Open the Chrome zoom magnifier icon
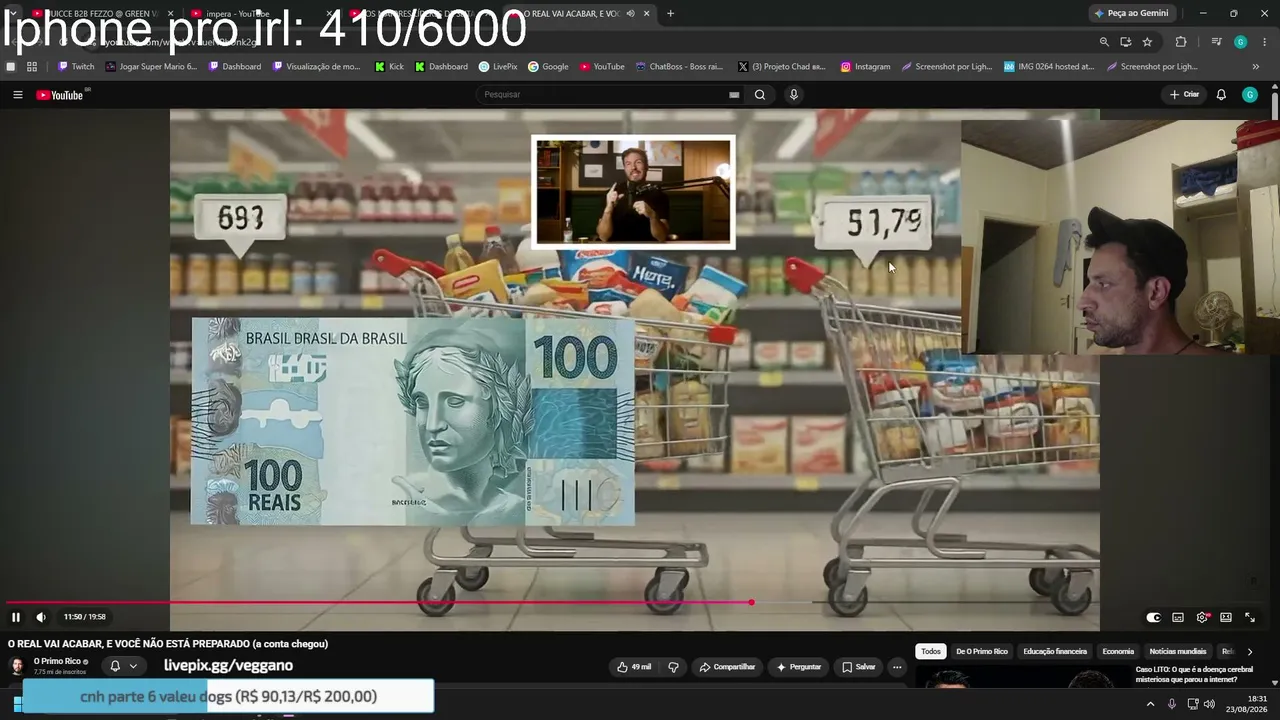 coord(1104,42)
